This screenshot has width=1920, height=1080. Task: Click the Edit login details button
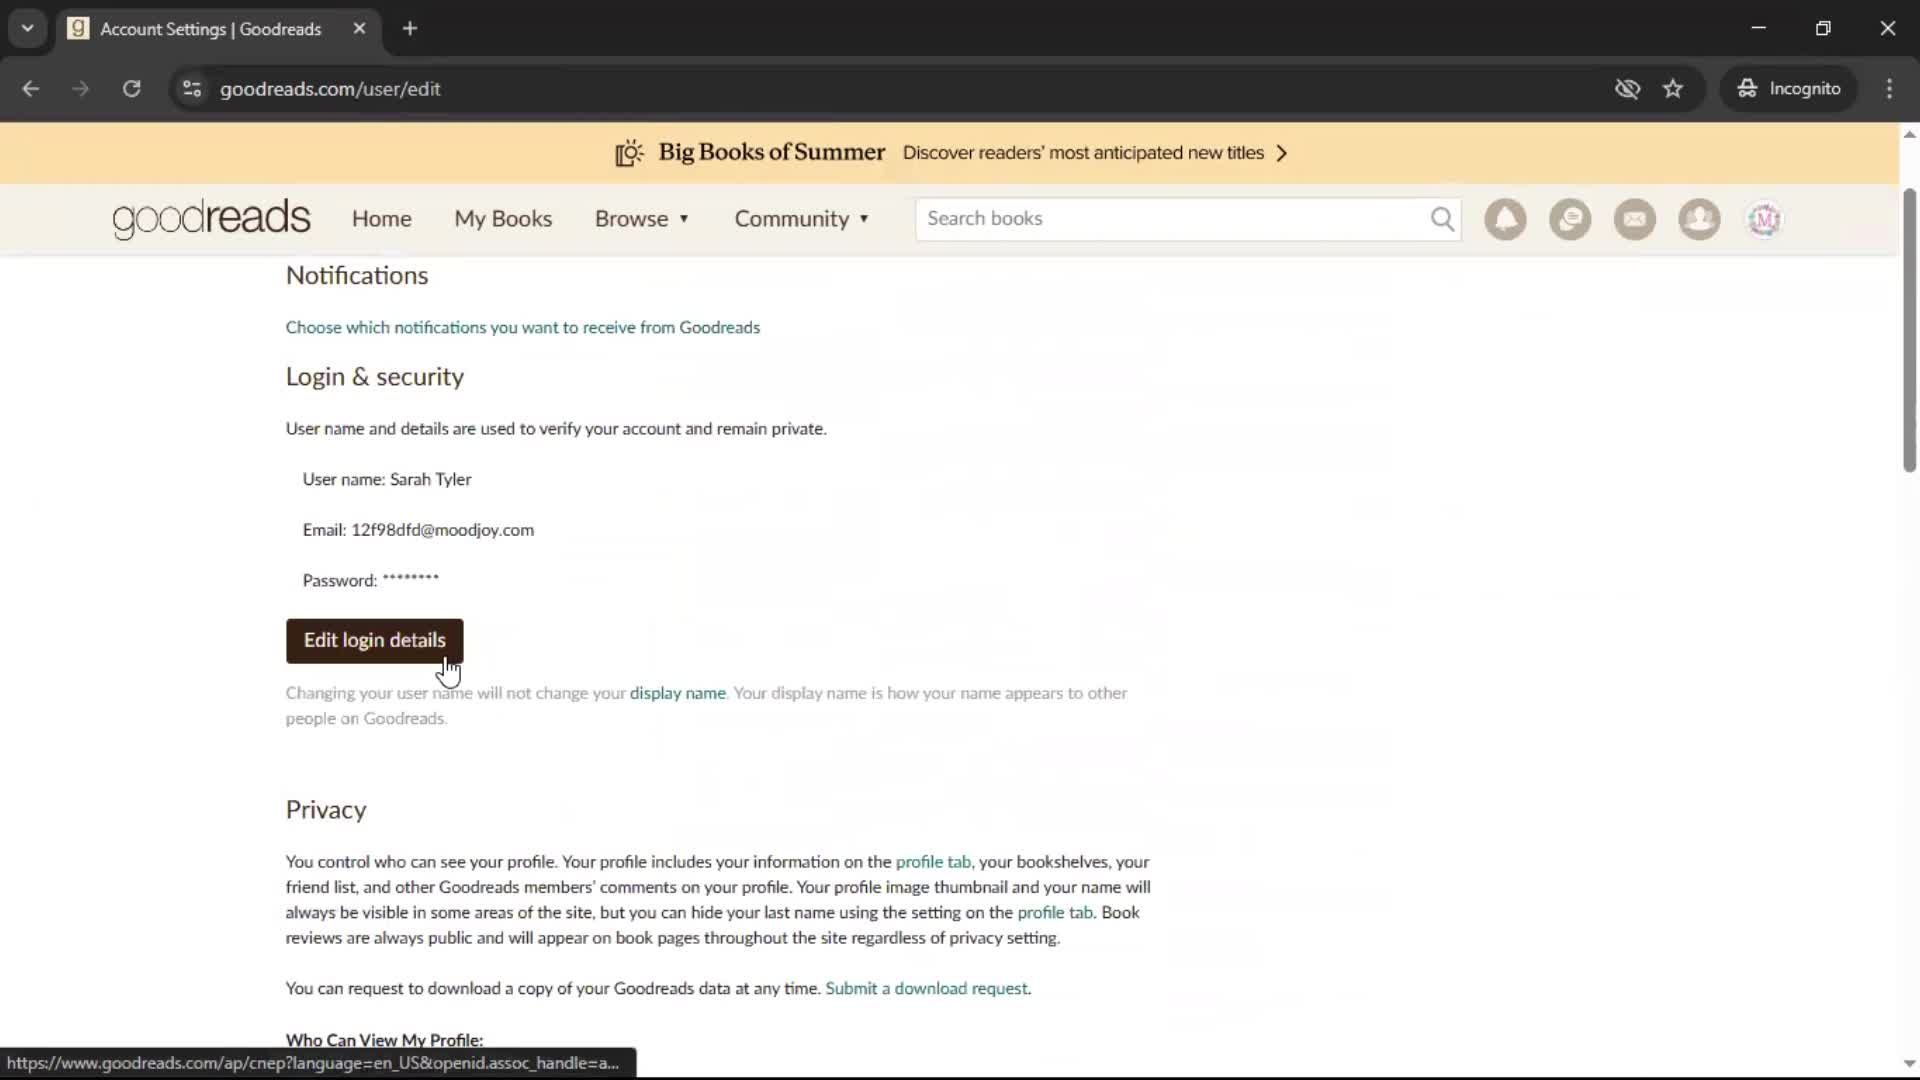(x=374, y=641)
